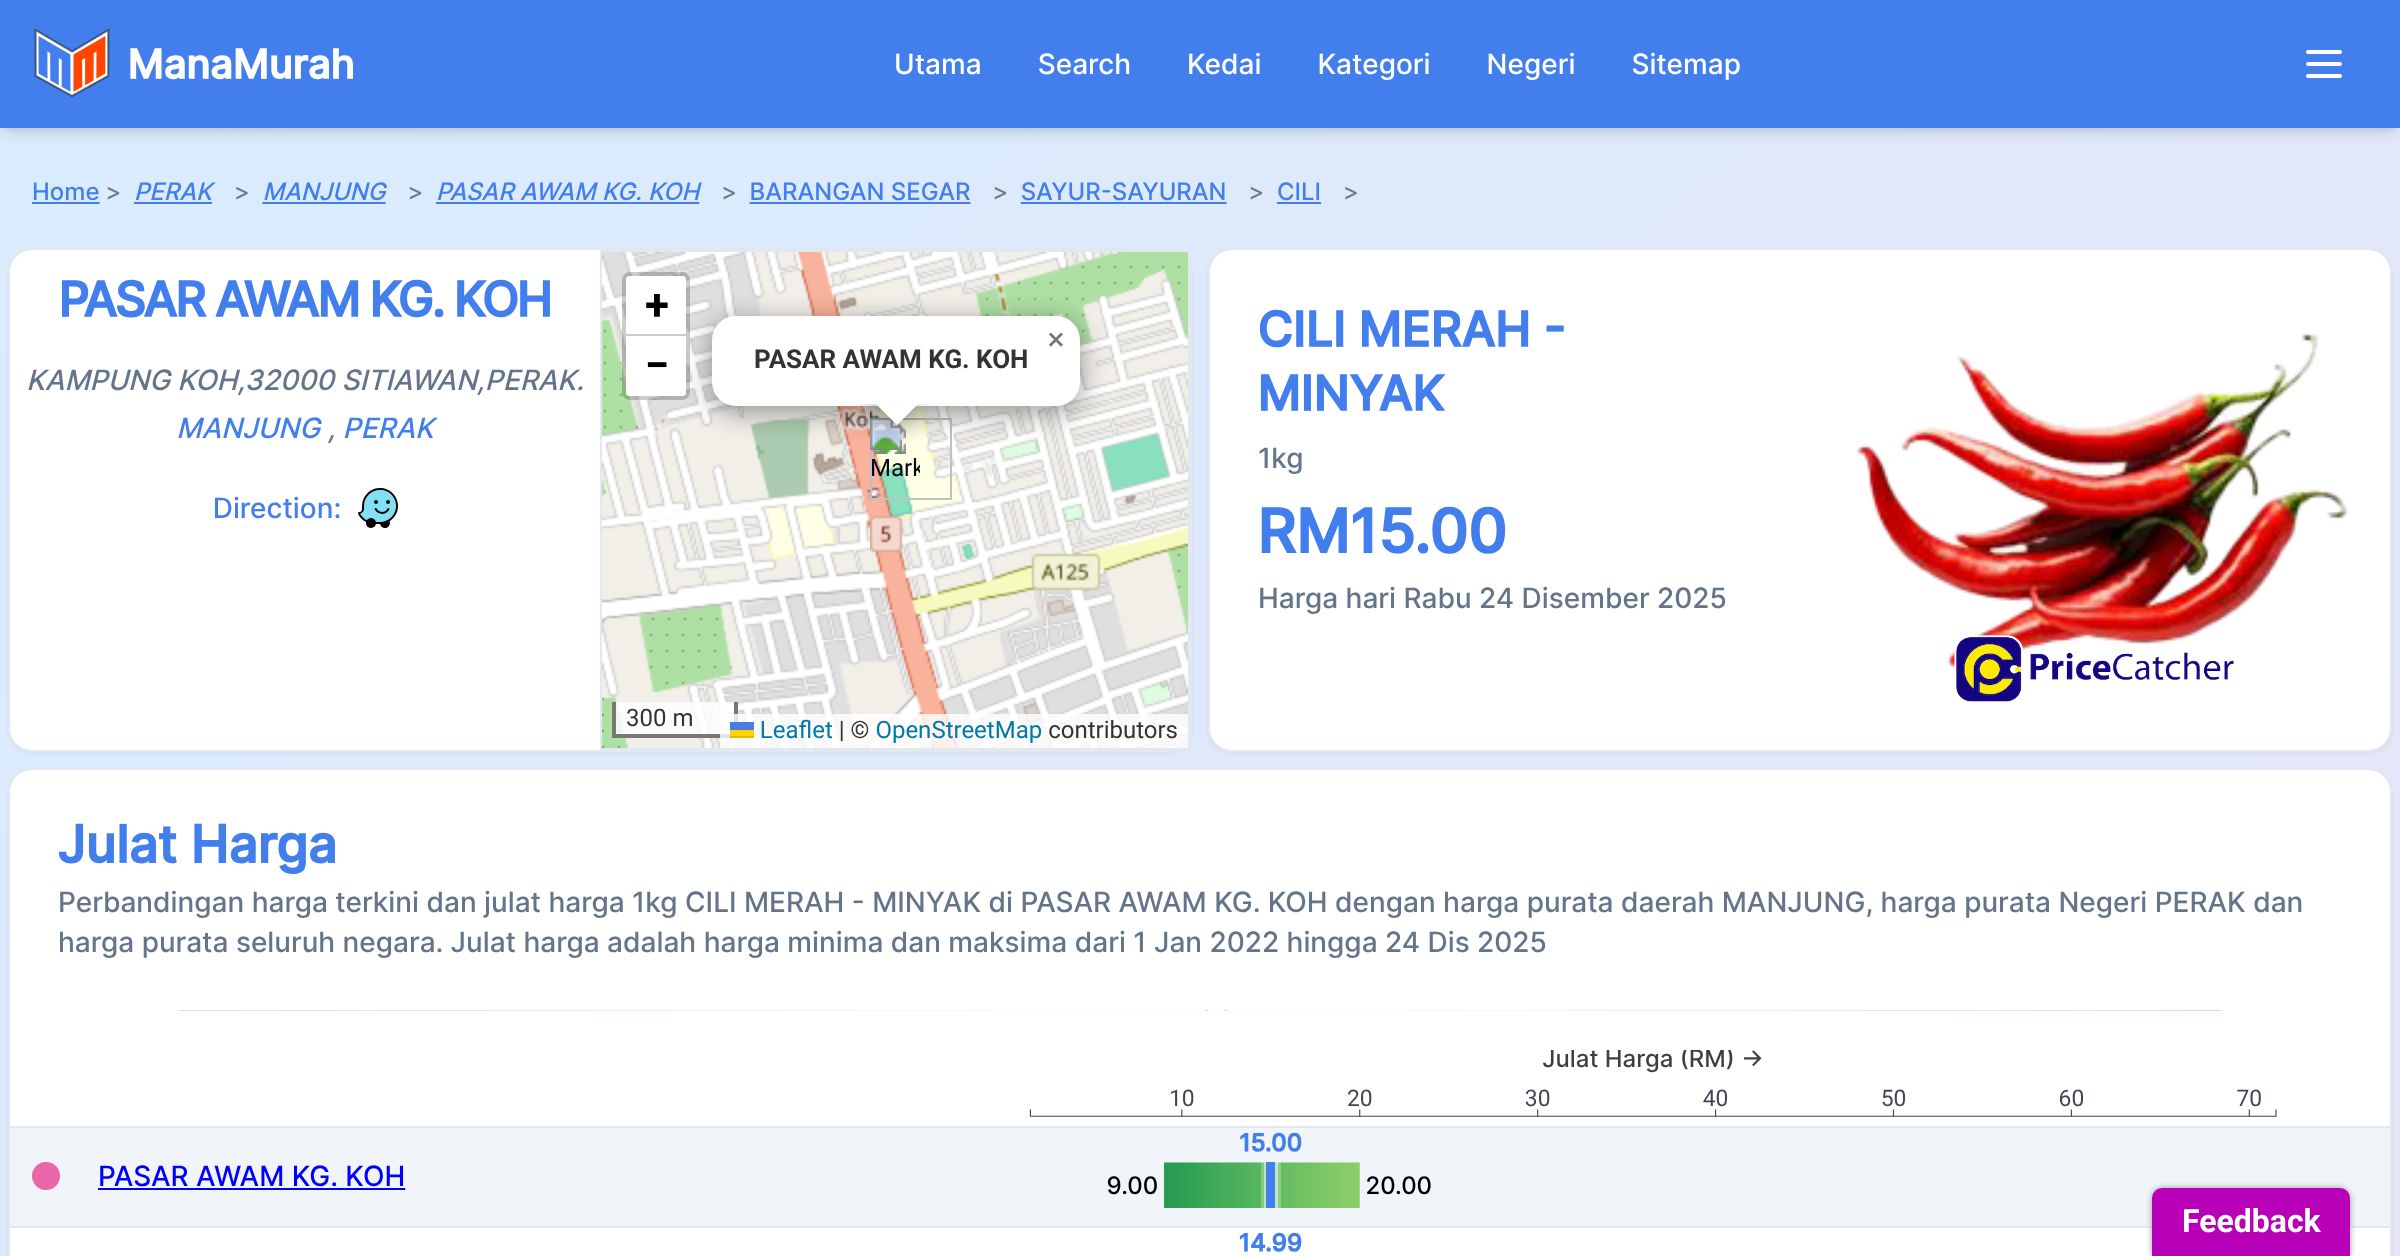
Task: Click the green price range bar
Action: click(x=1215, y=1185)
